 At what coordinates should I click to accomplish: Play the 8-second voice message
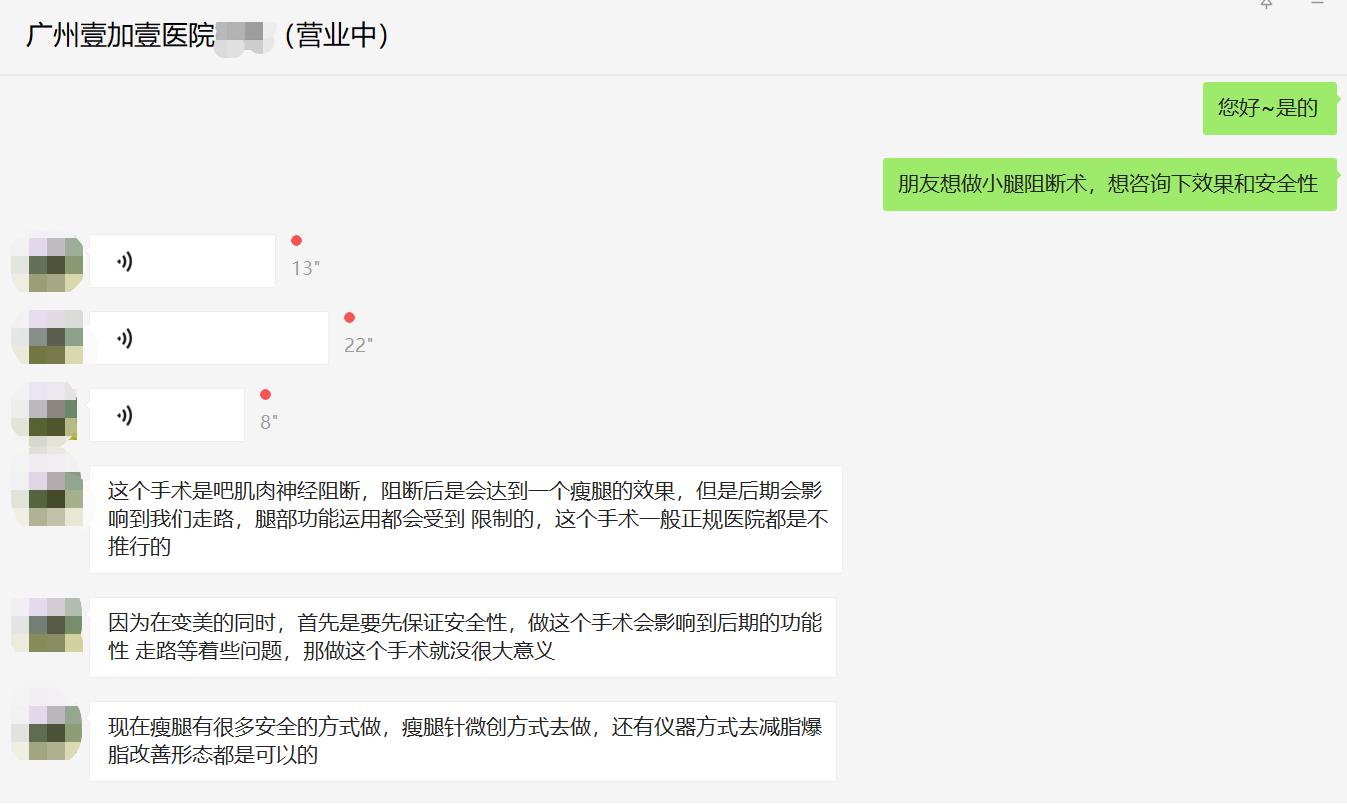166,414
